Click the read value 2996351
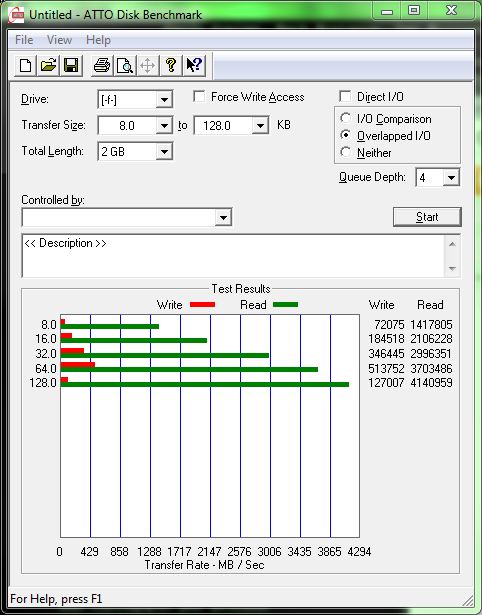482x615 pixels. click(x=431, y=354)
